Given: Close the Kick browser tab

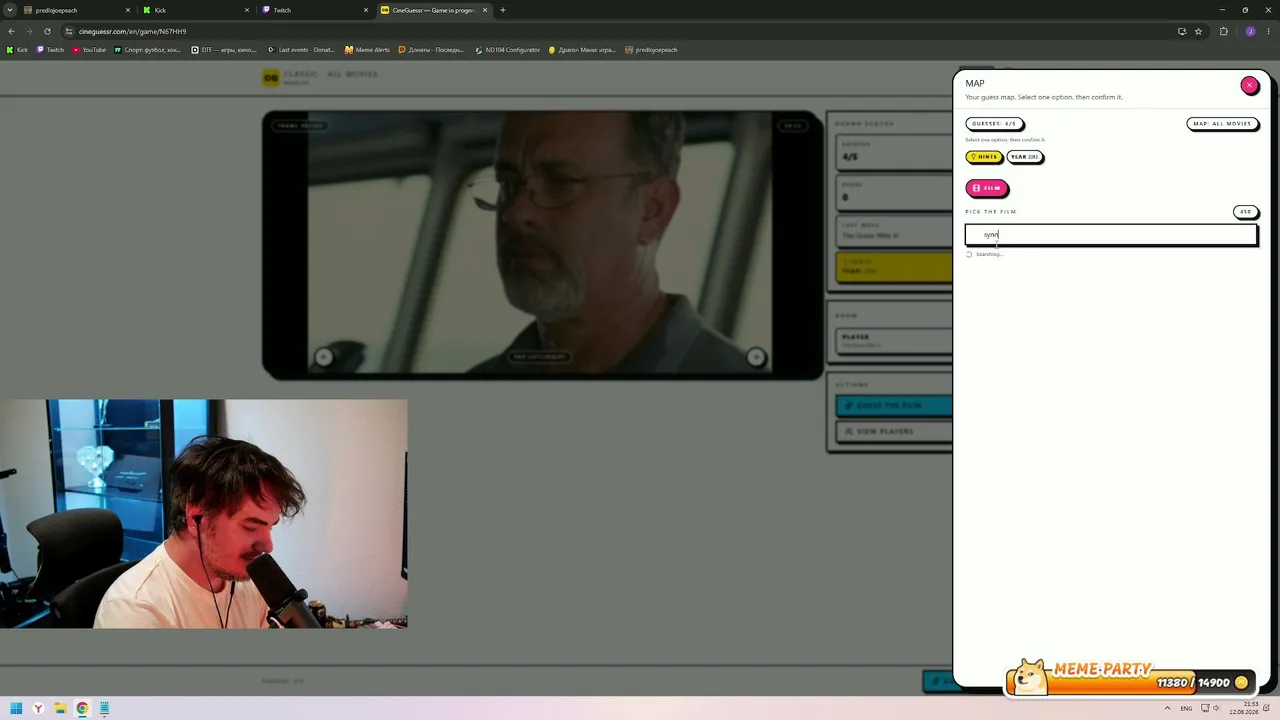Looking at the screenshot, I should (x=246, y=10).
